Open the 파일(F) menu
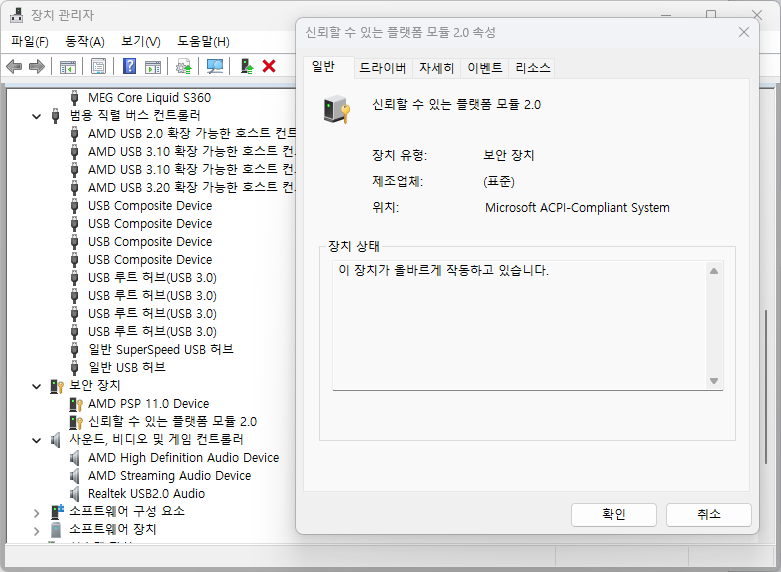This screenshot has width=781, height=572. click(x=30, y=41)
